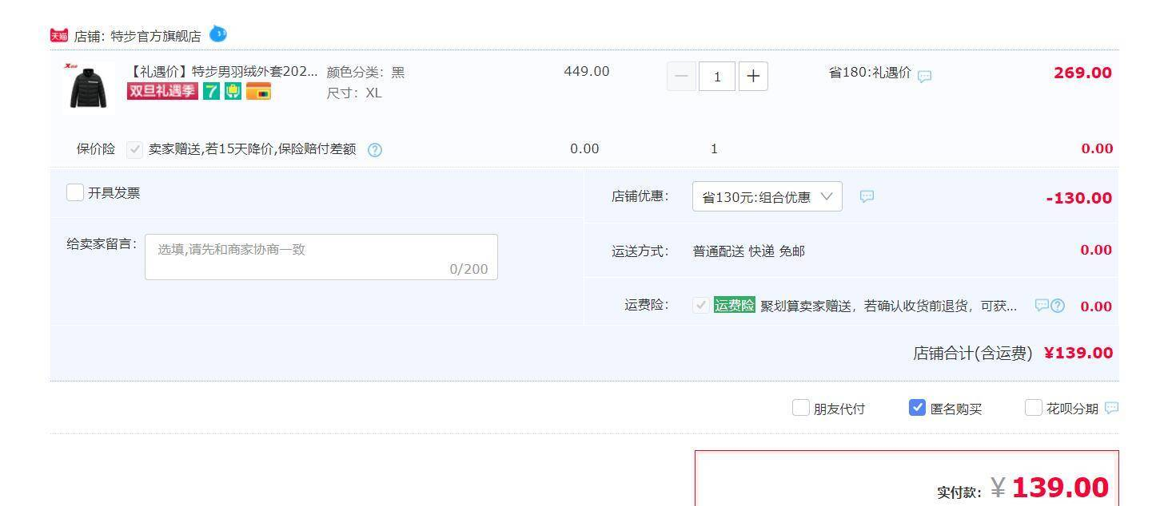1152x506 pixels.
Task: Expand the 省130元:组合优惠 dropdown
Action: coord(767,197)
